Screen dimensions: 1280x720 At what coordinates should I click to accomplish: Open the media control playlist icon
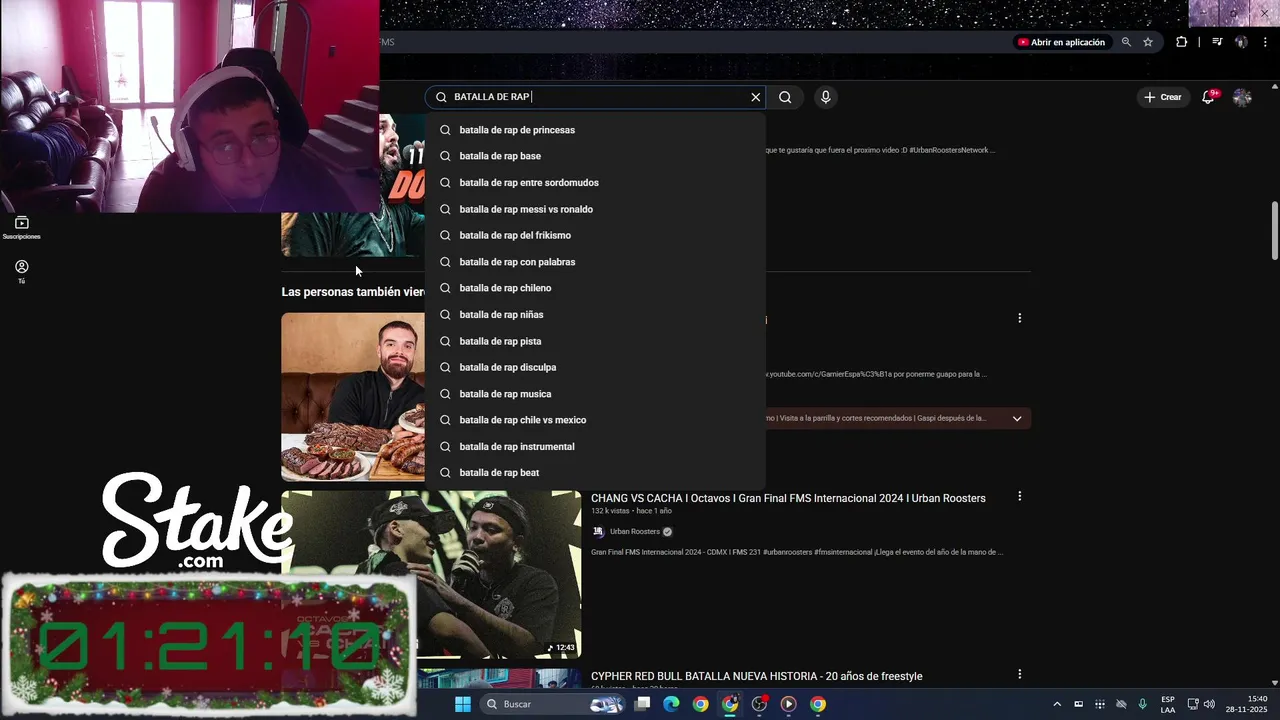point(1217,42)
